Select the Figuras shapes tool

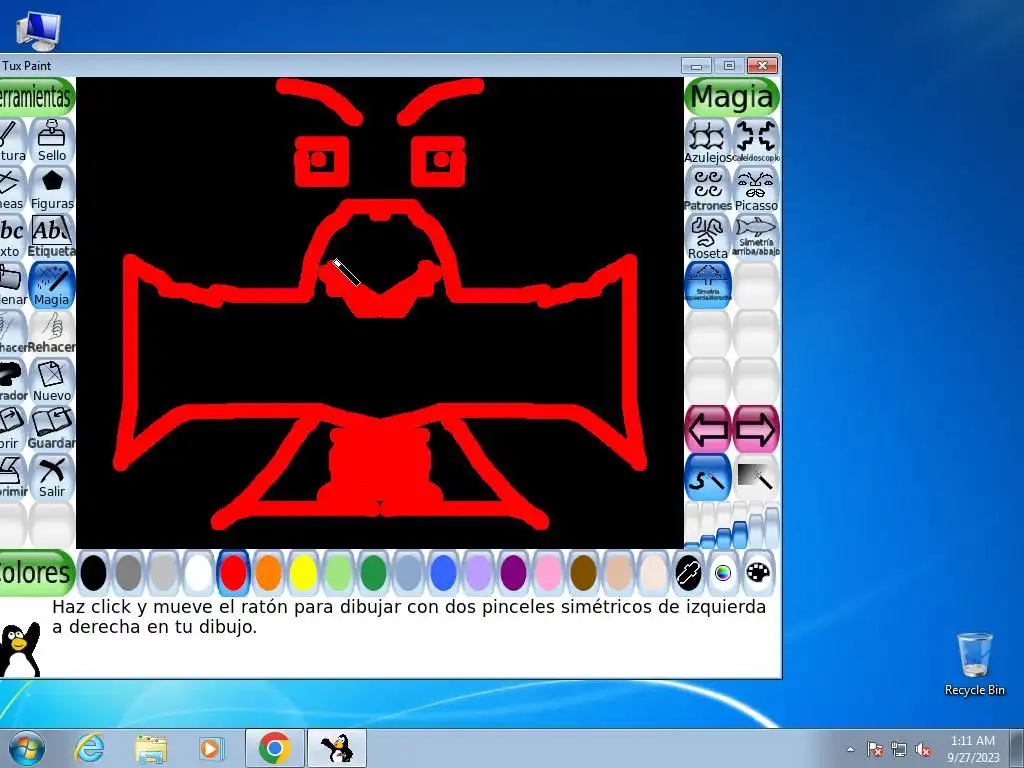pyautogui.click(x=52, y=189)
